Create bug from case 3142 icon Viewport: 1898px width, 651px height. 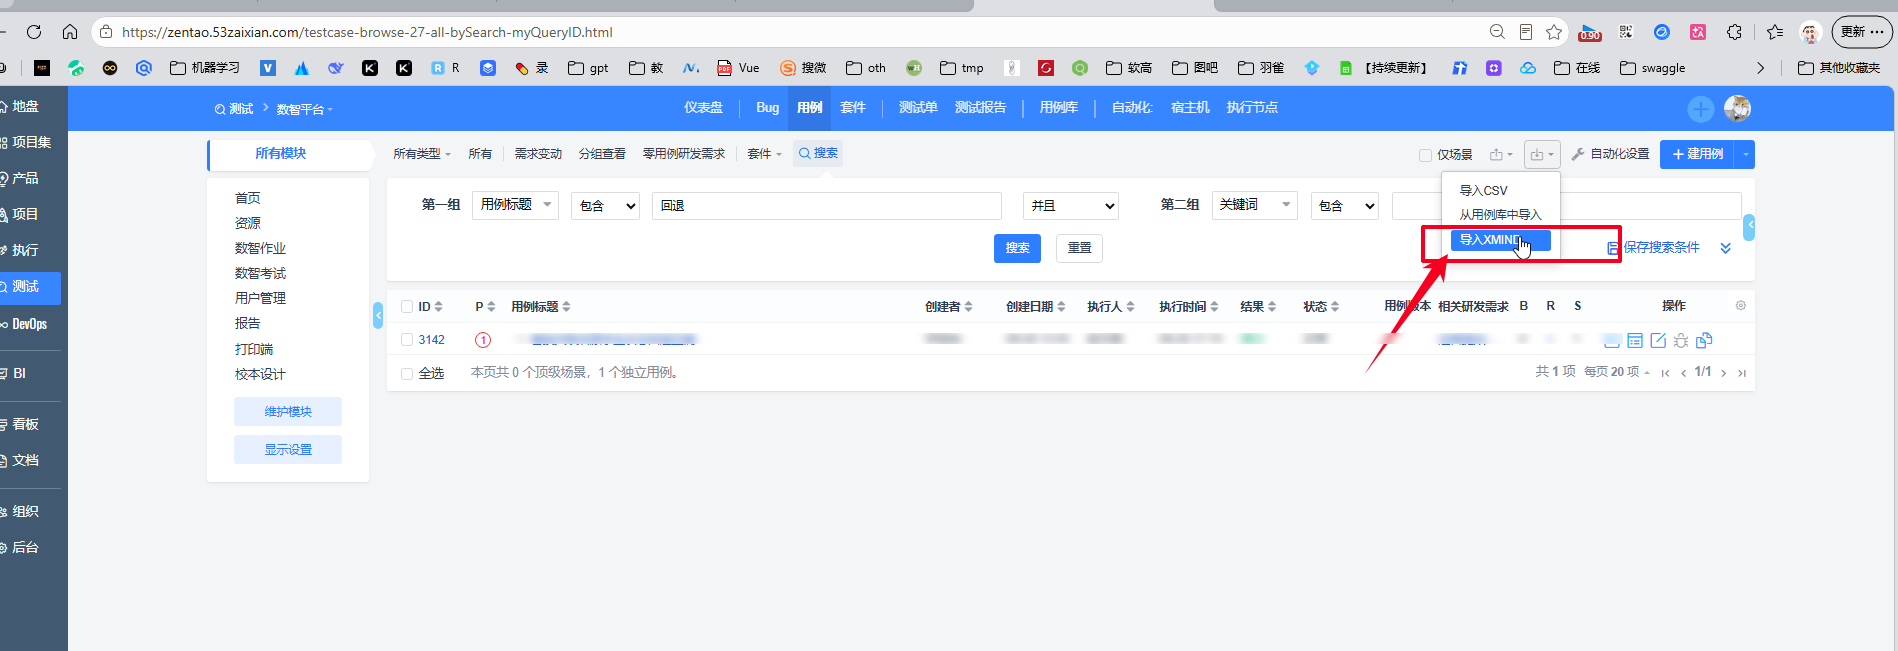pyautogui.click(x=1681, y=340)
